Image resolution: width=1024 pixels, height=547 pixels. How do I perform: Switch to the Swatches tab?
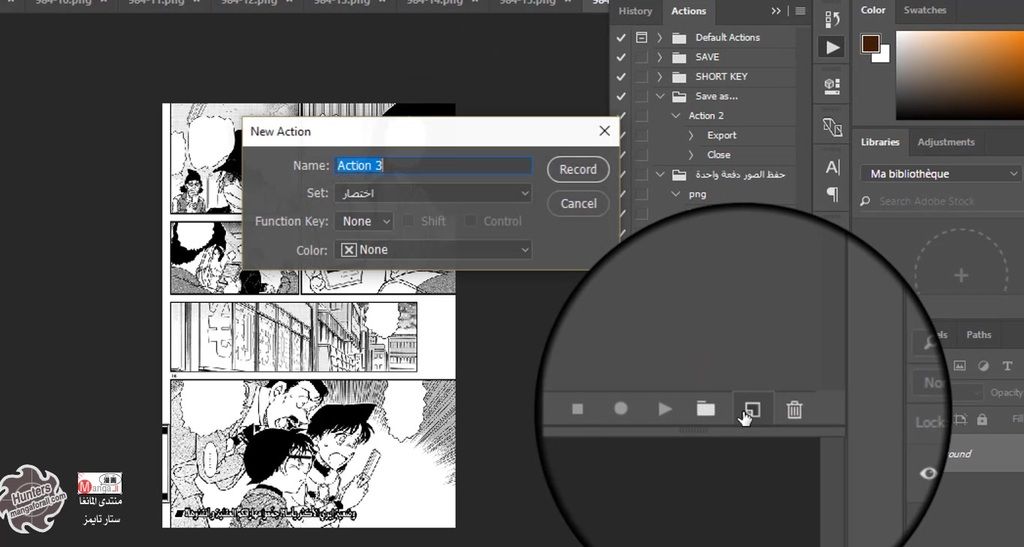pos(925,10)
